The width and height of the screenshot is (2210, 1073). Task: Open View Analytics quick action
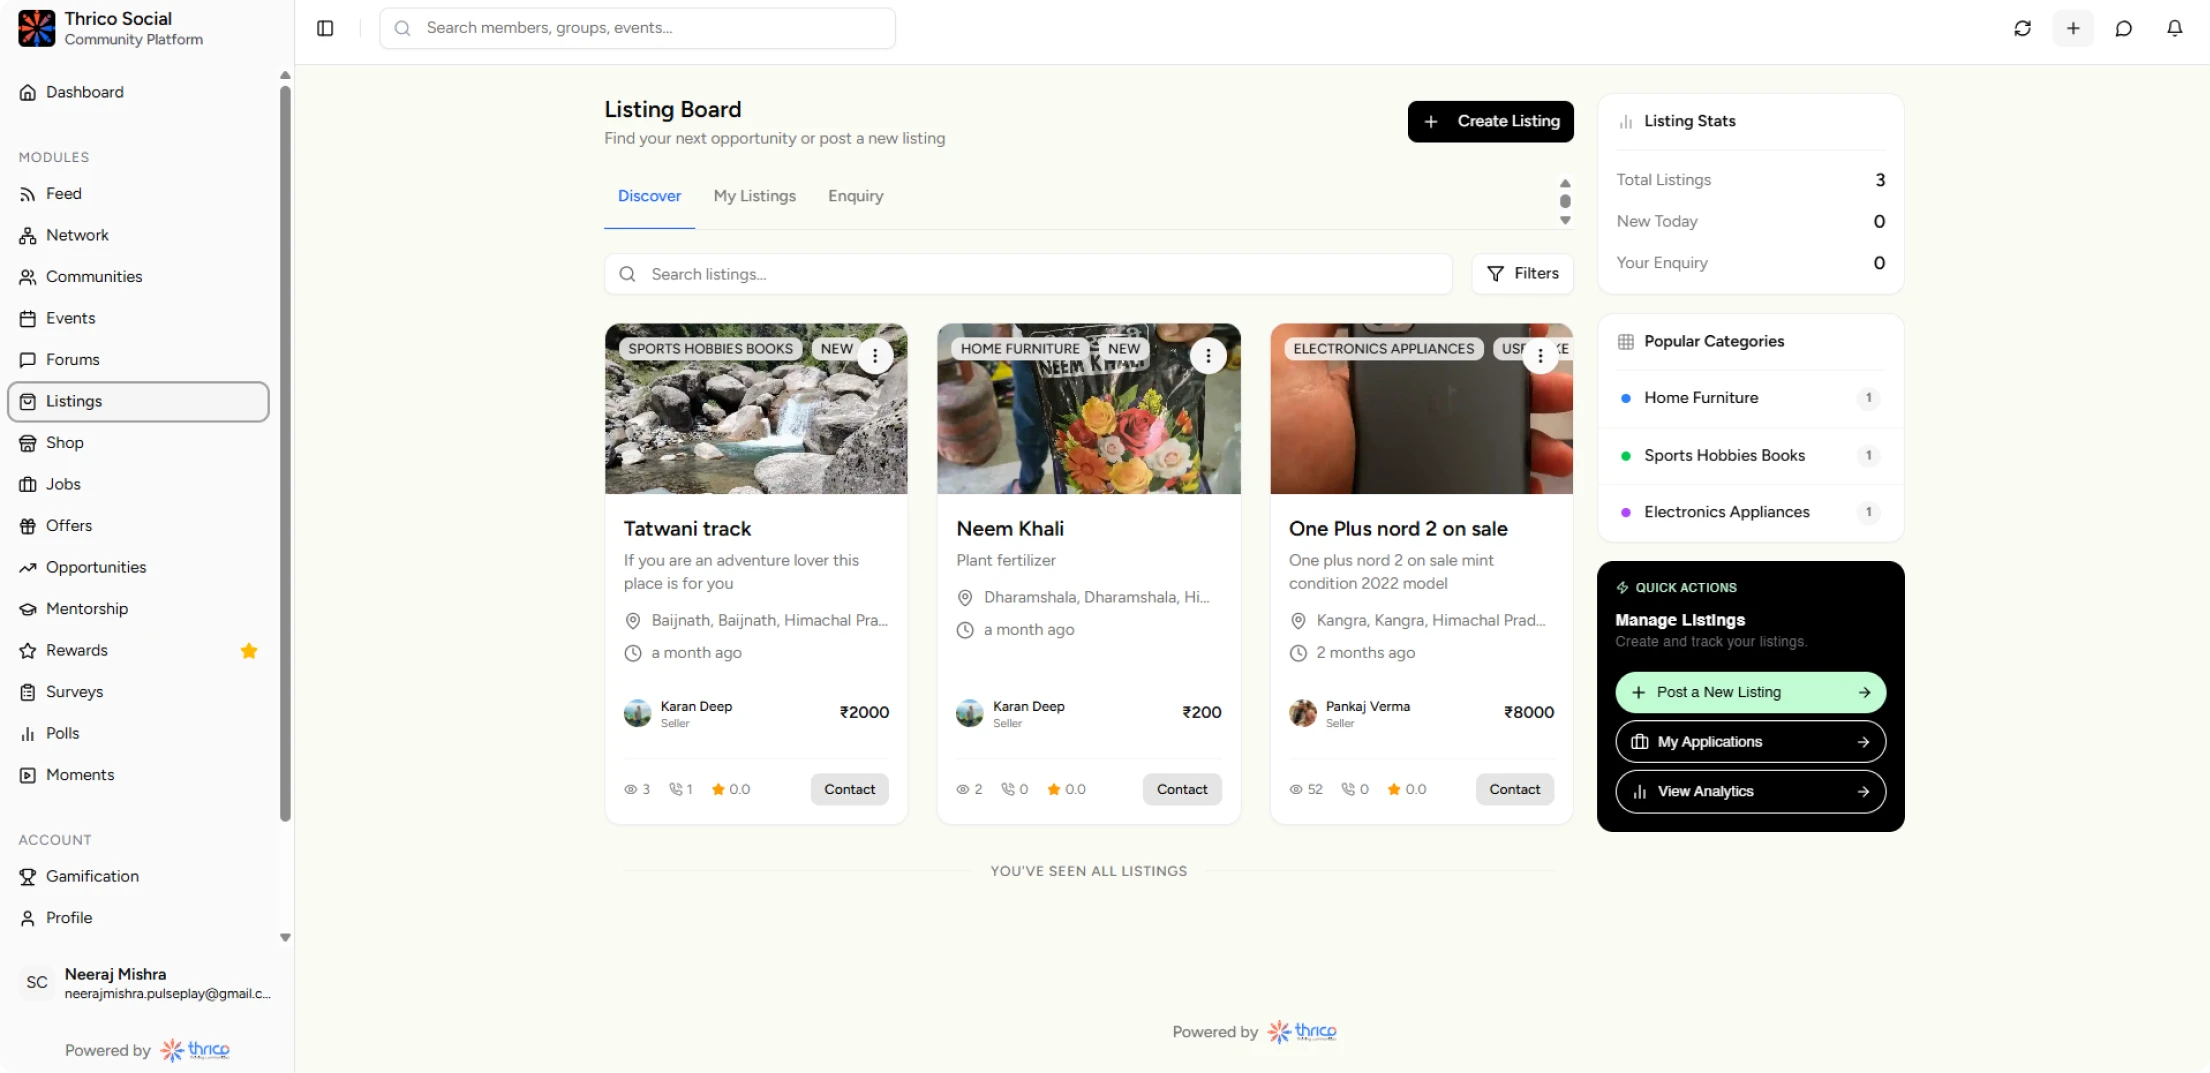[1750, 791]
